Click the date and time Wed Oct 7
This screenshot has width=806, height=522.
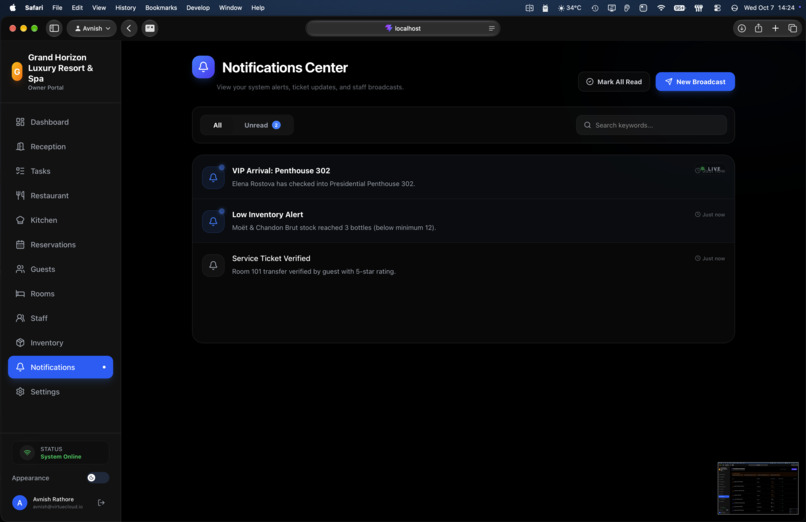(x=769, y=8)
